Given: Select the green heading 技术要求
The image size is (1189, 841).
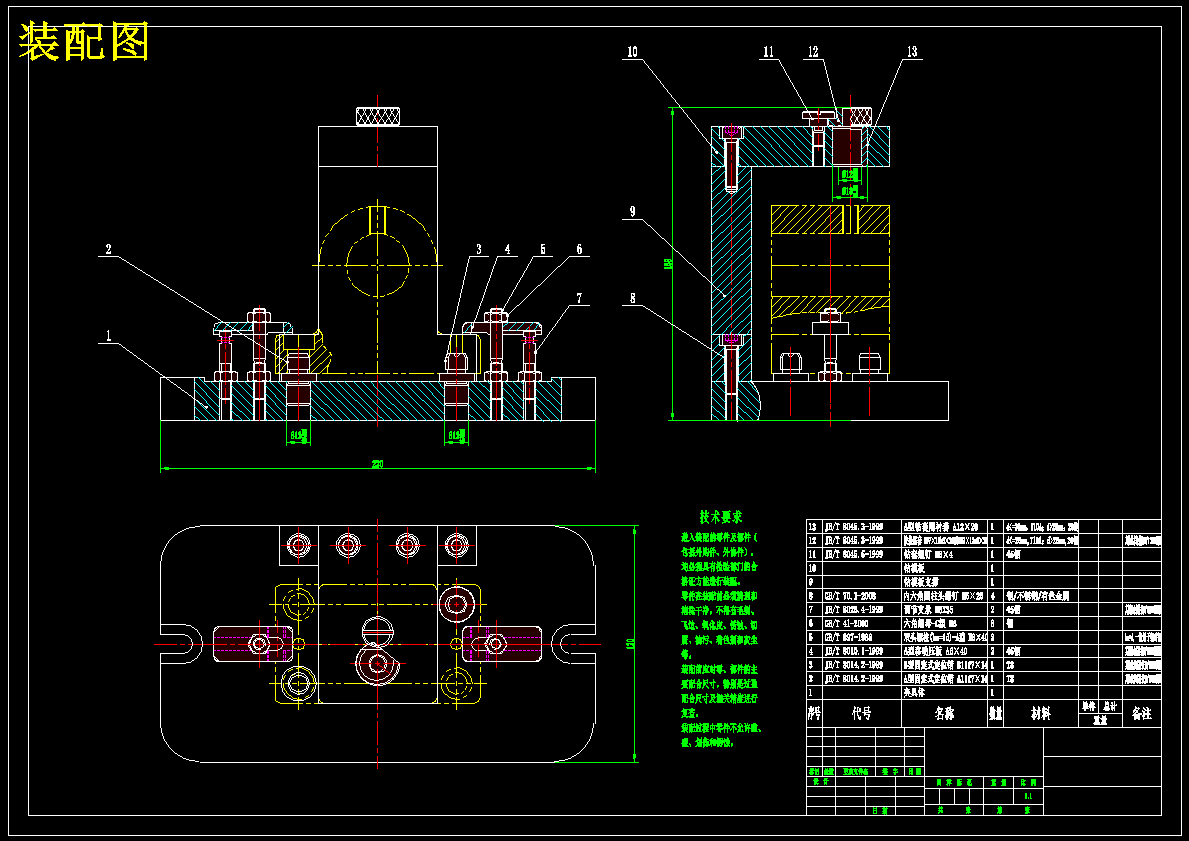Looking at the screenshot, I should tap(720, 517).
